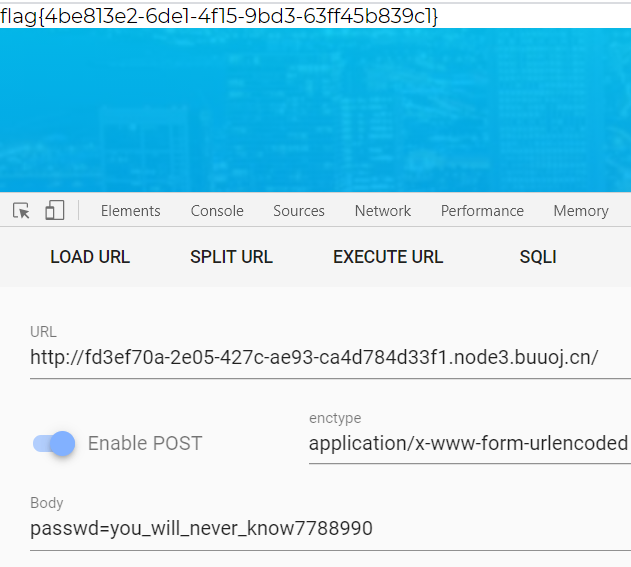Expand the enctype dropdown
This screenshot has width=631, height=567.
468,443
